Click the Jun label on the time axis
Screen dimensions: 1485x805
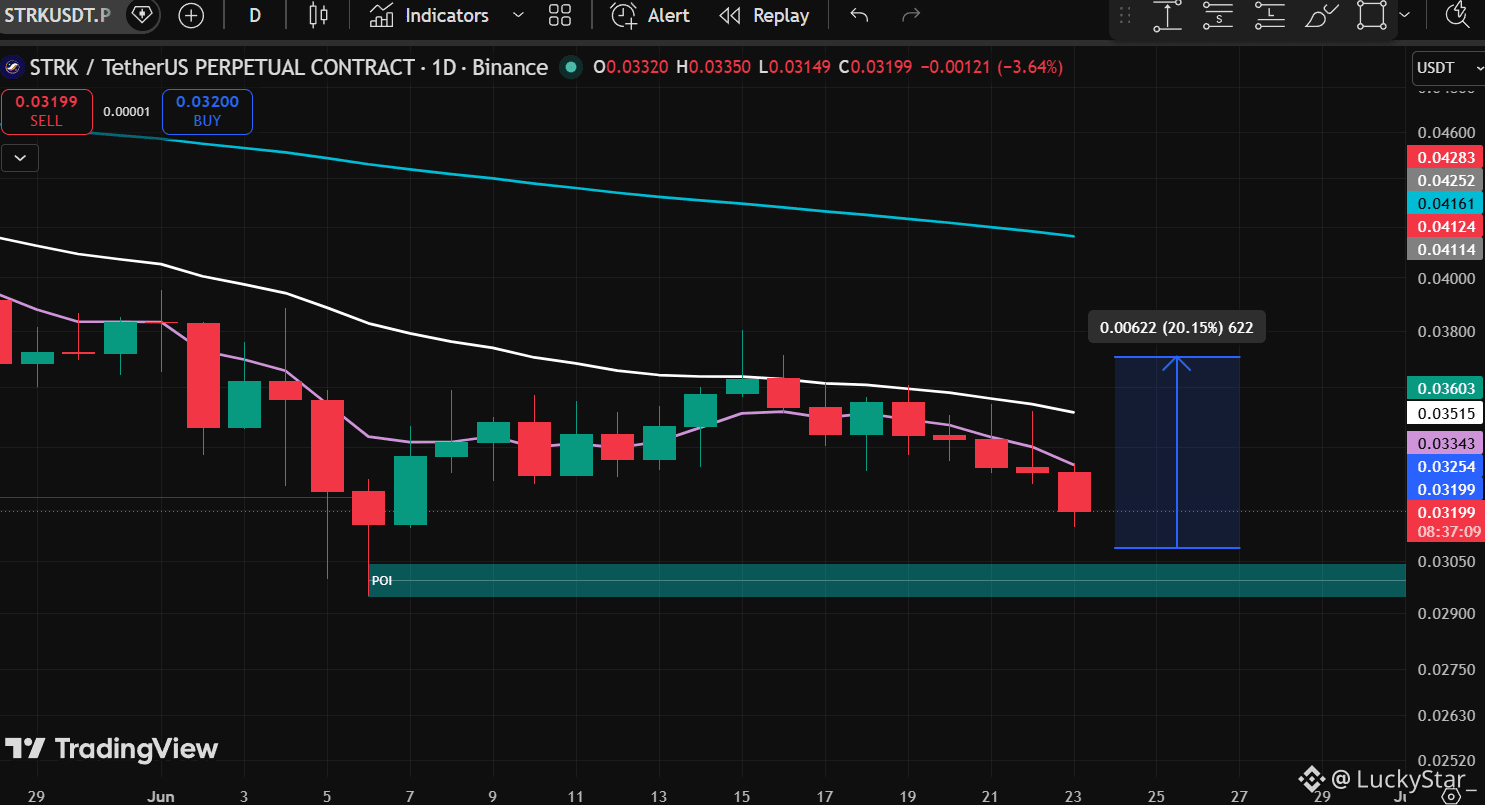161,796
